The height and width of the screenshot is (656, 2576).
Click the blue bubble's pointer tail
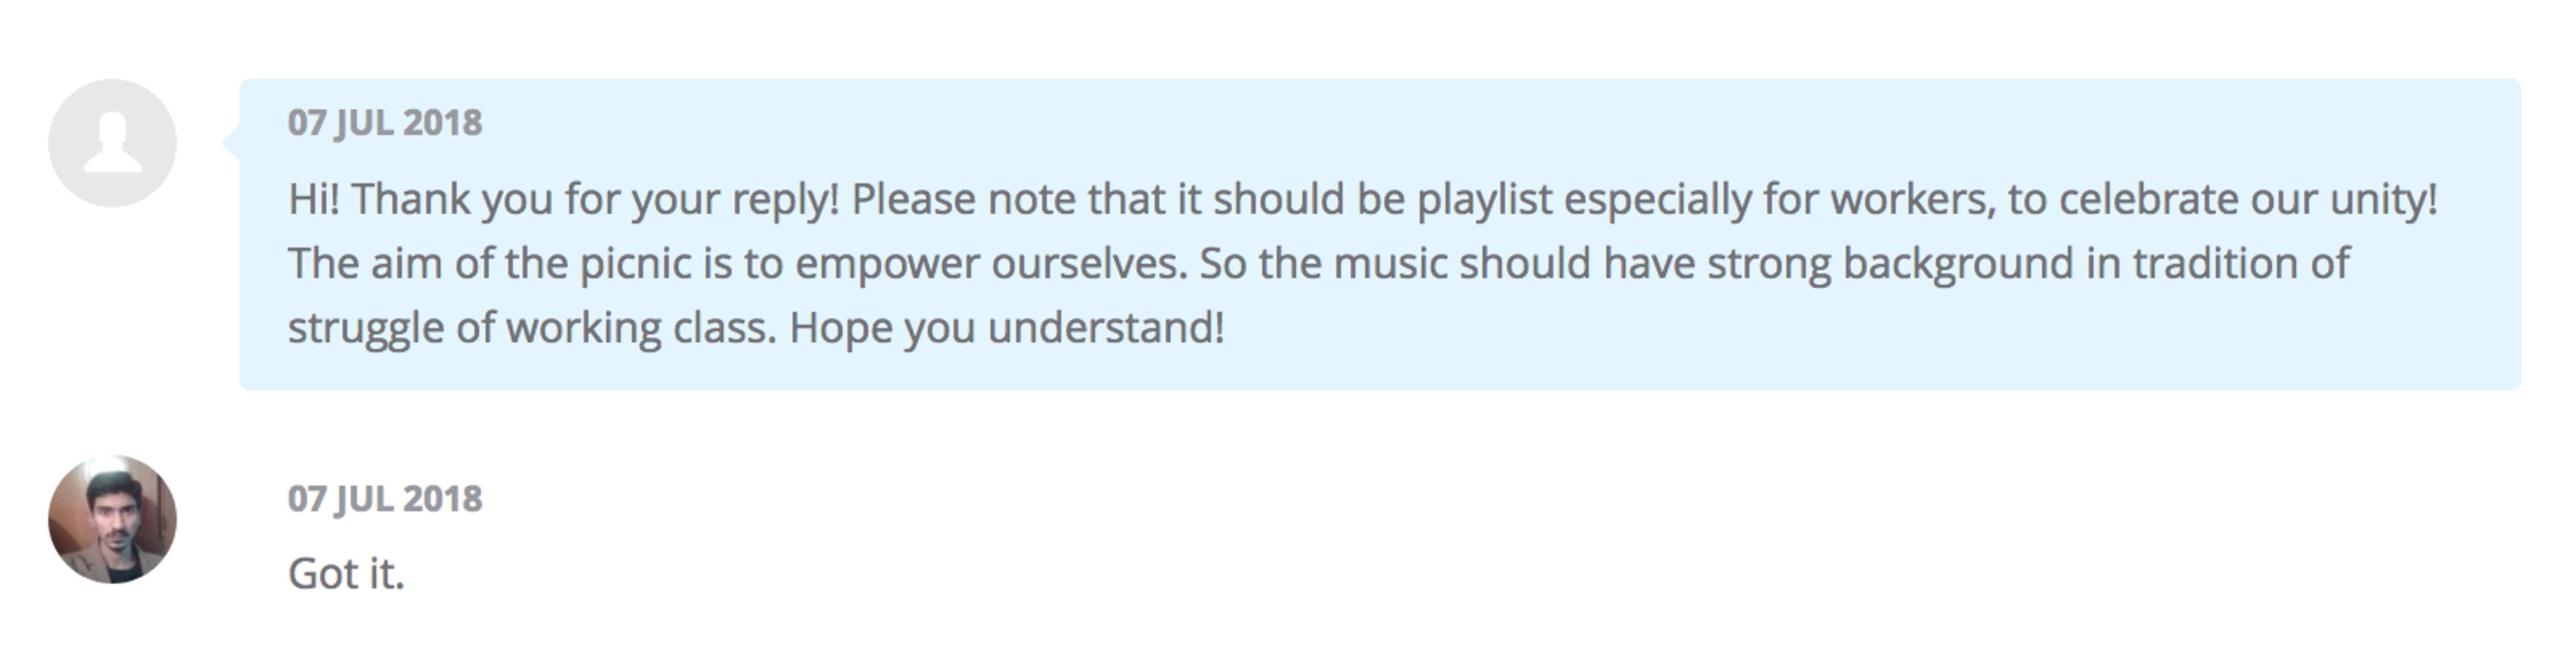(x=231, y=143)
